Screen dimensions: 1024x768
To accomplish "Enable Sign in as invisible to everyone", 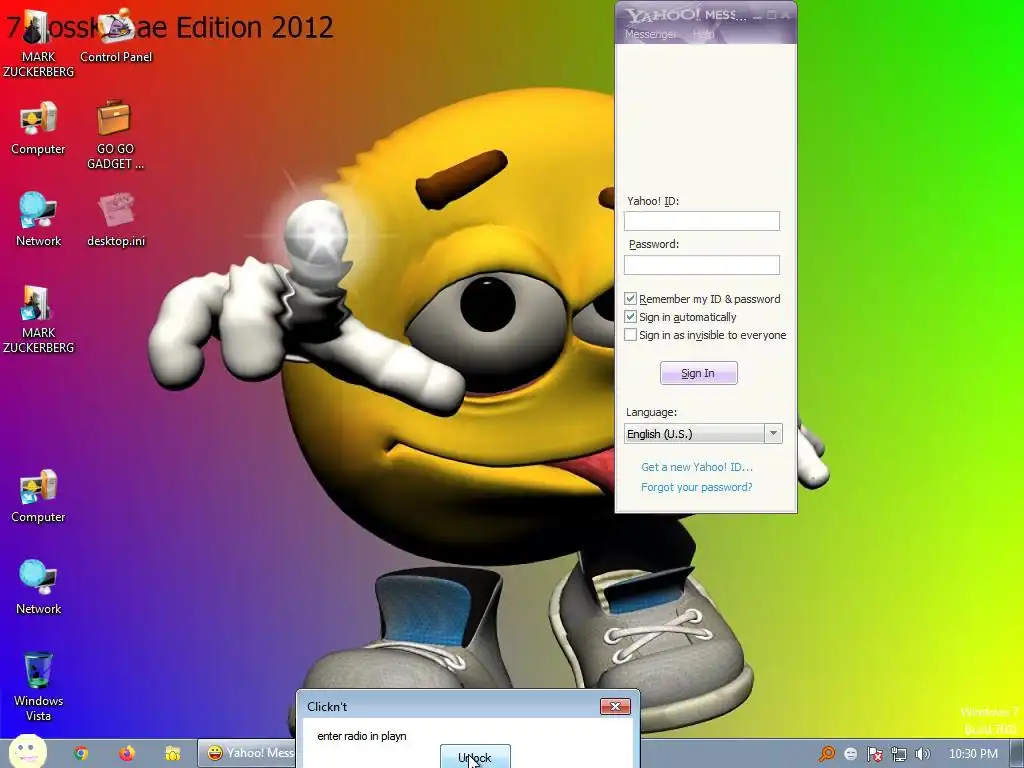I will click(x=630, y=335).
